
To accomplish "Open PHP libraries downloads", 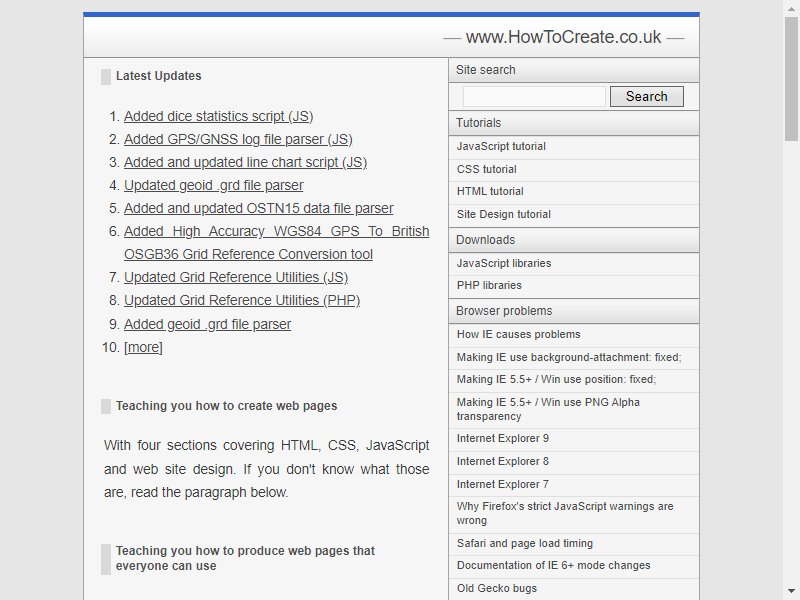I will (x=574, y=285).
